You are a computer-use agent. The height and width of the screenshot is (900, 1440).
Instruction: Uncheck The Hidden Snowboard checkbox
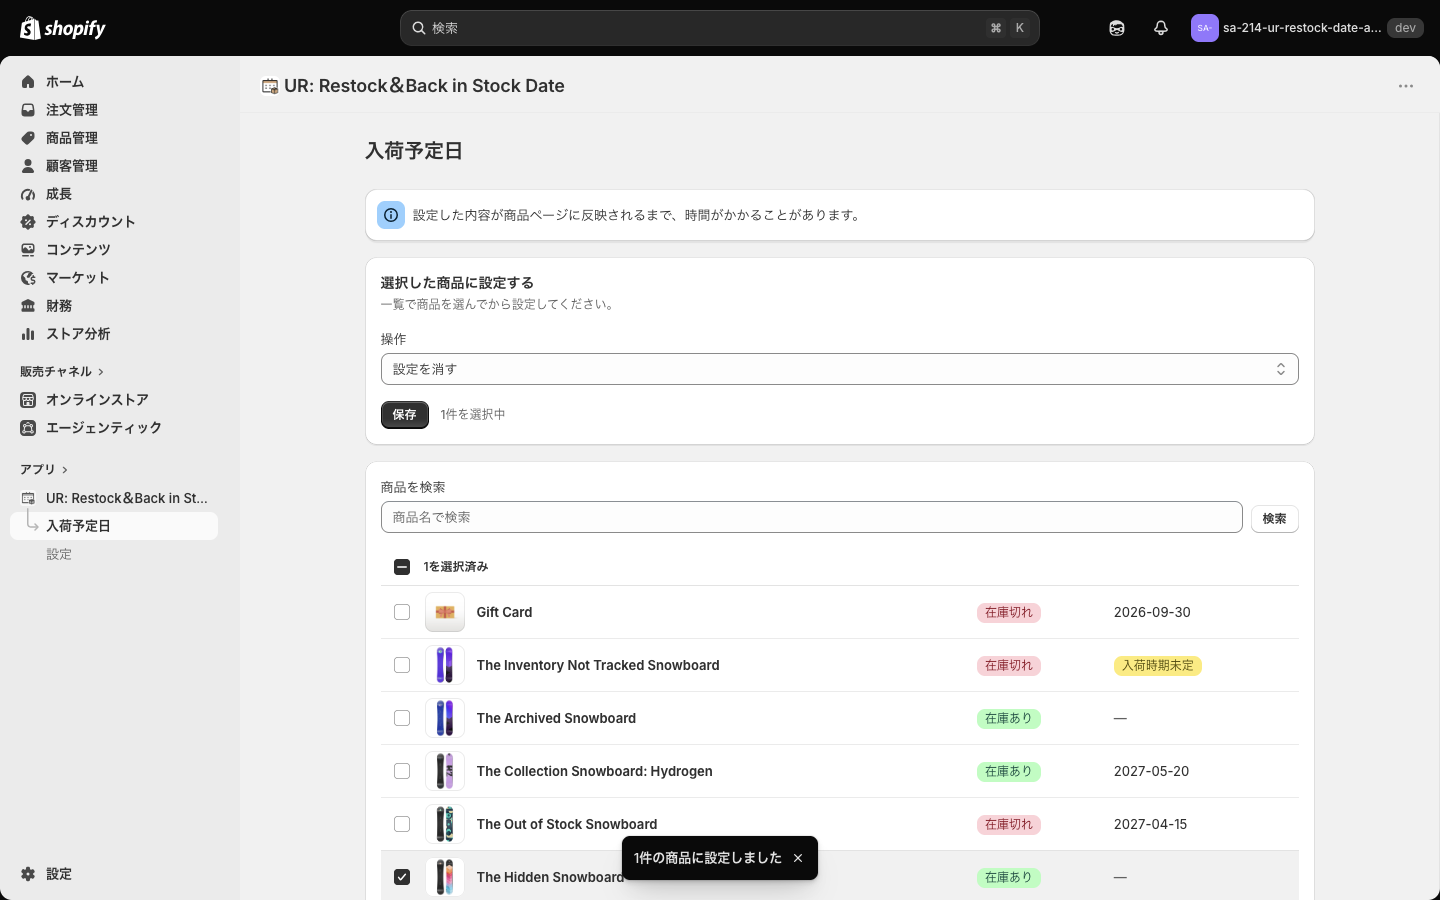tap(402, 877)
